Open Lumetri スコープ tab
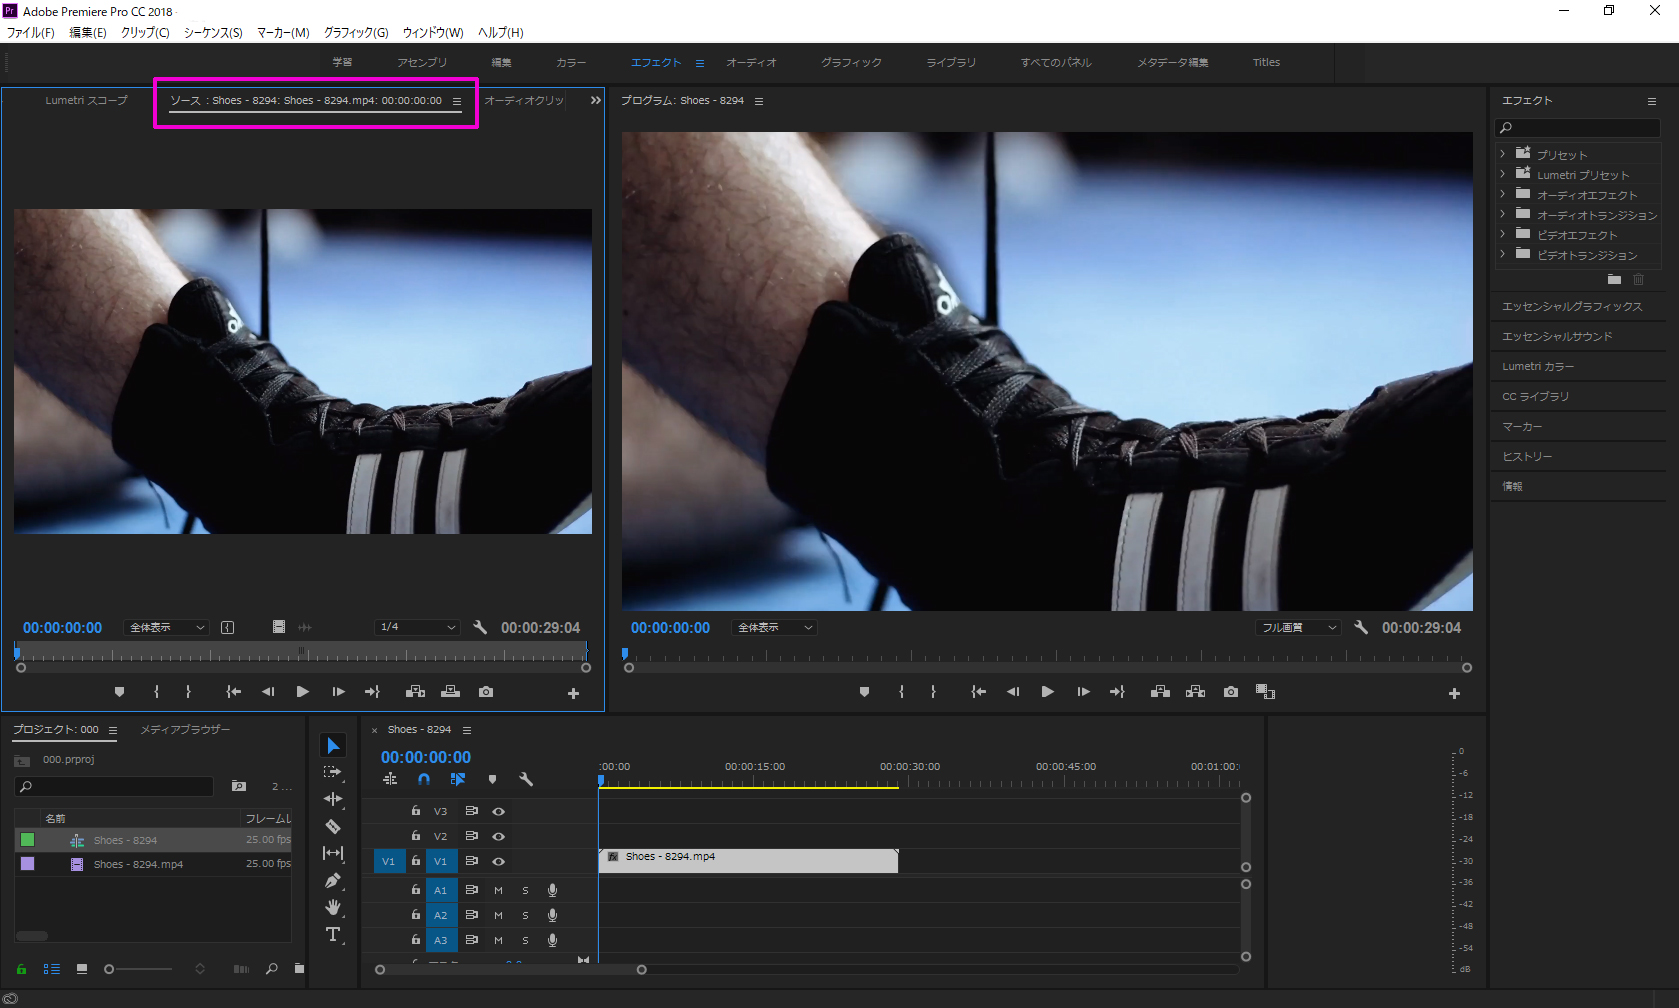This screenshot has height=1008, width=1679. click(86, 100)
